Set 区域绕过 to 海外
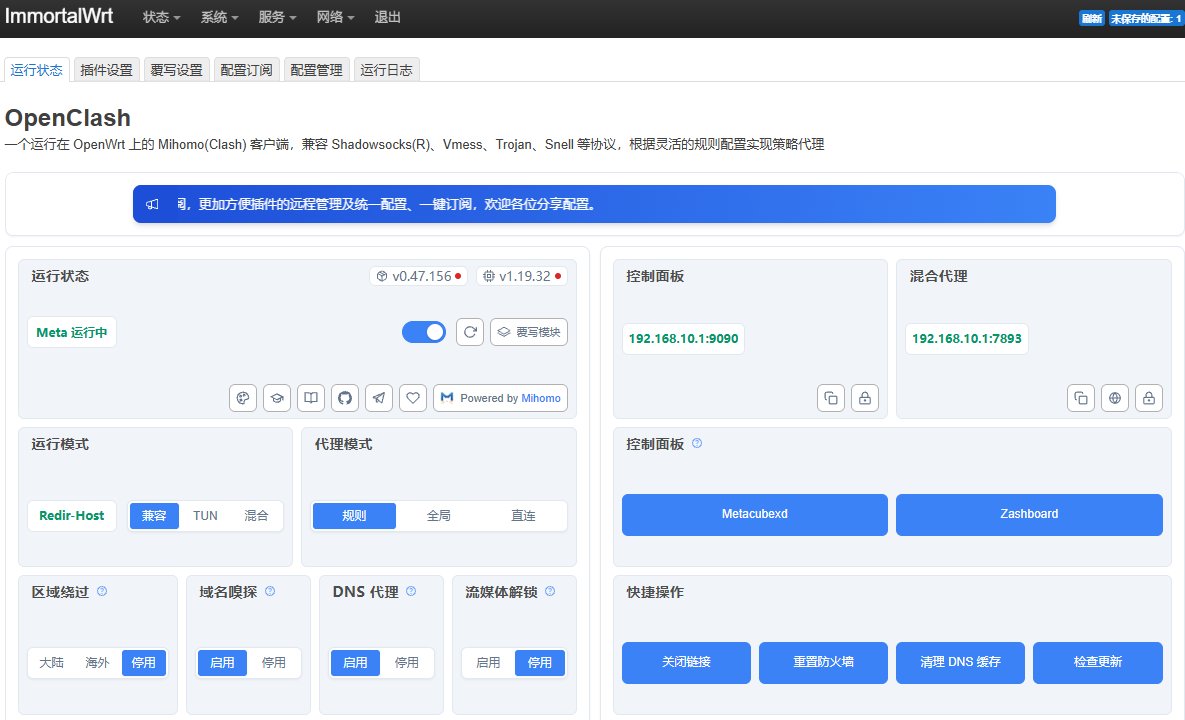 97,663
